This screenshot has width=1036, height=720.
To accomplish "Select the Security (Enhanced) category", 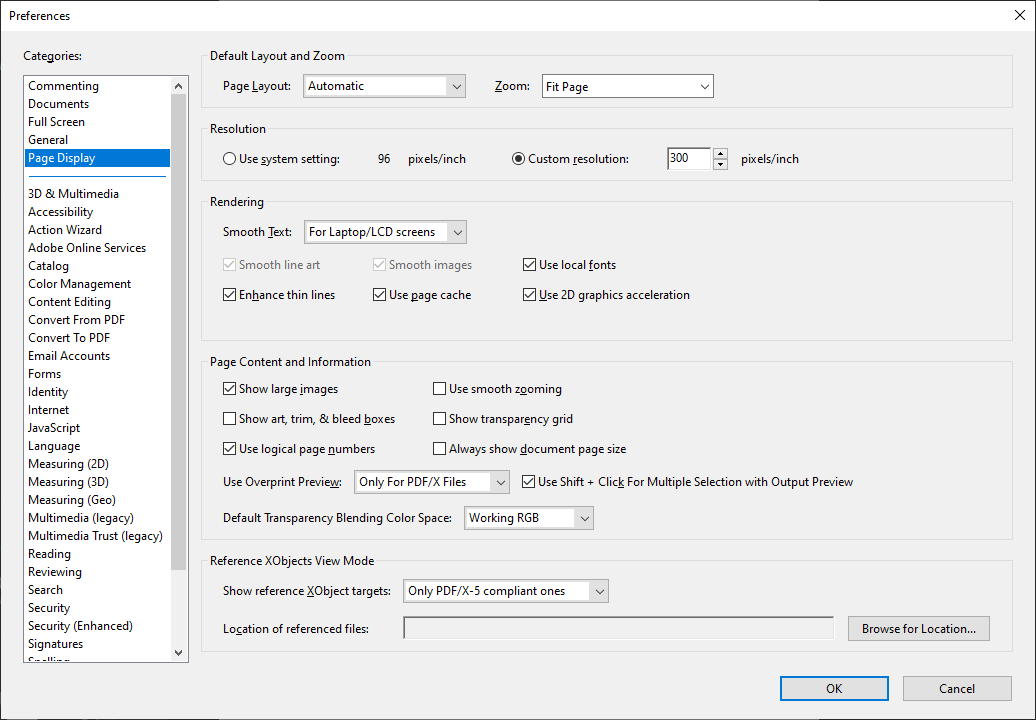I will [x=80, y=625].
